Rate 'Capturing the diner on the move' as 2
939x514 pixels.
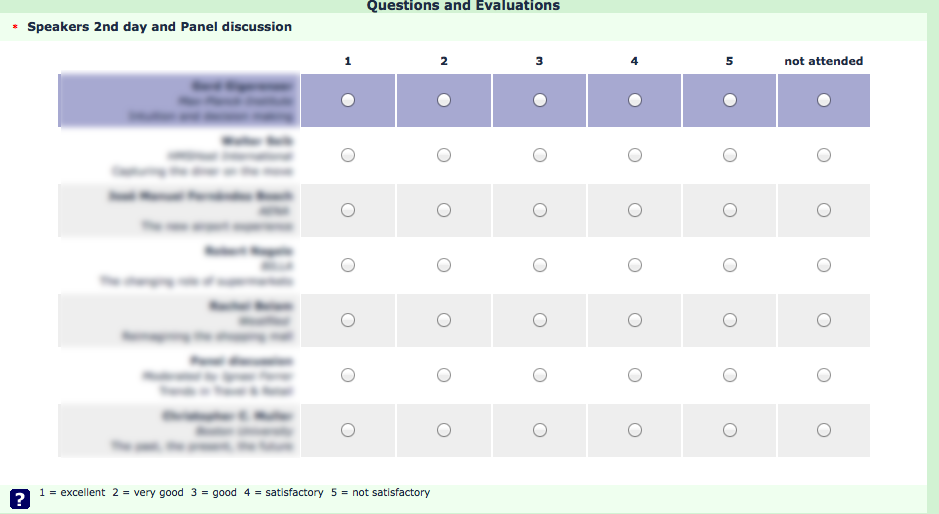tap(444, 155)
